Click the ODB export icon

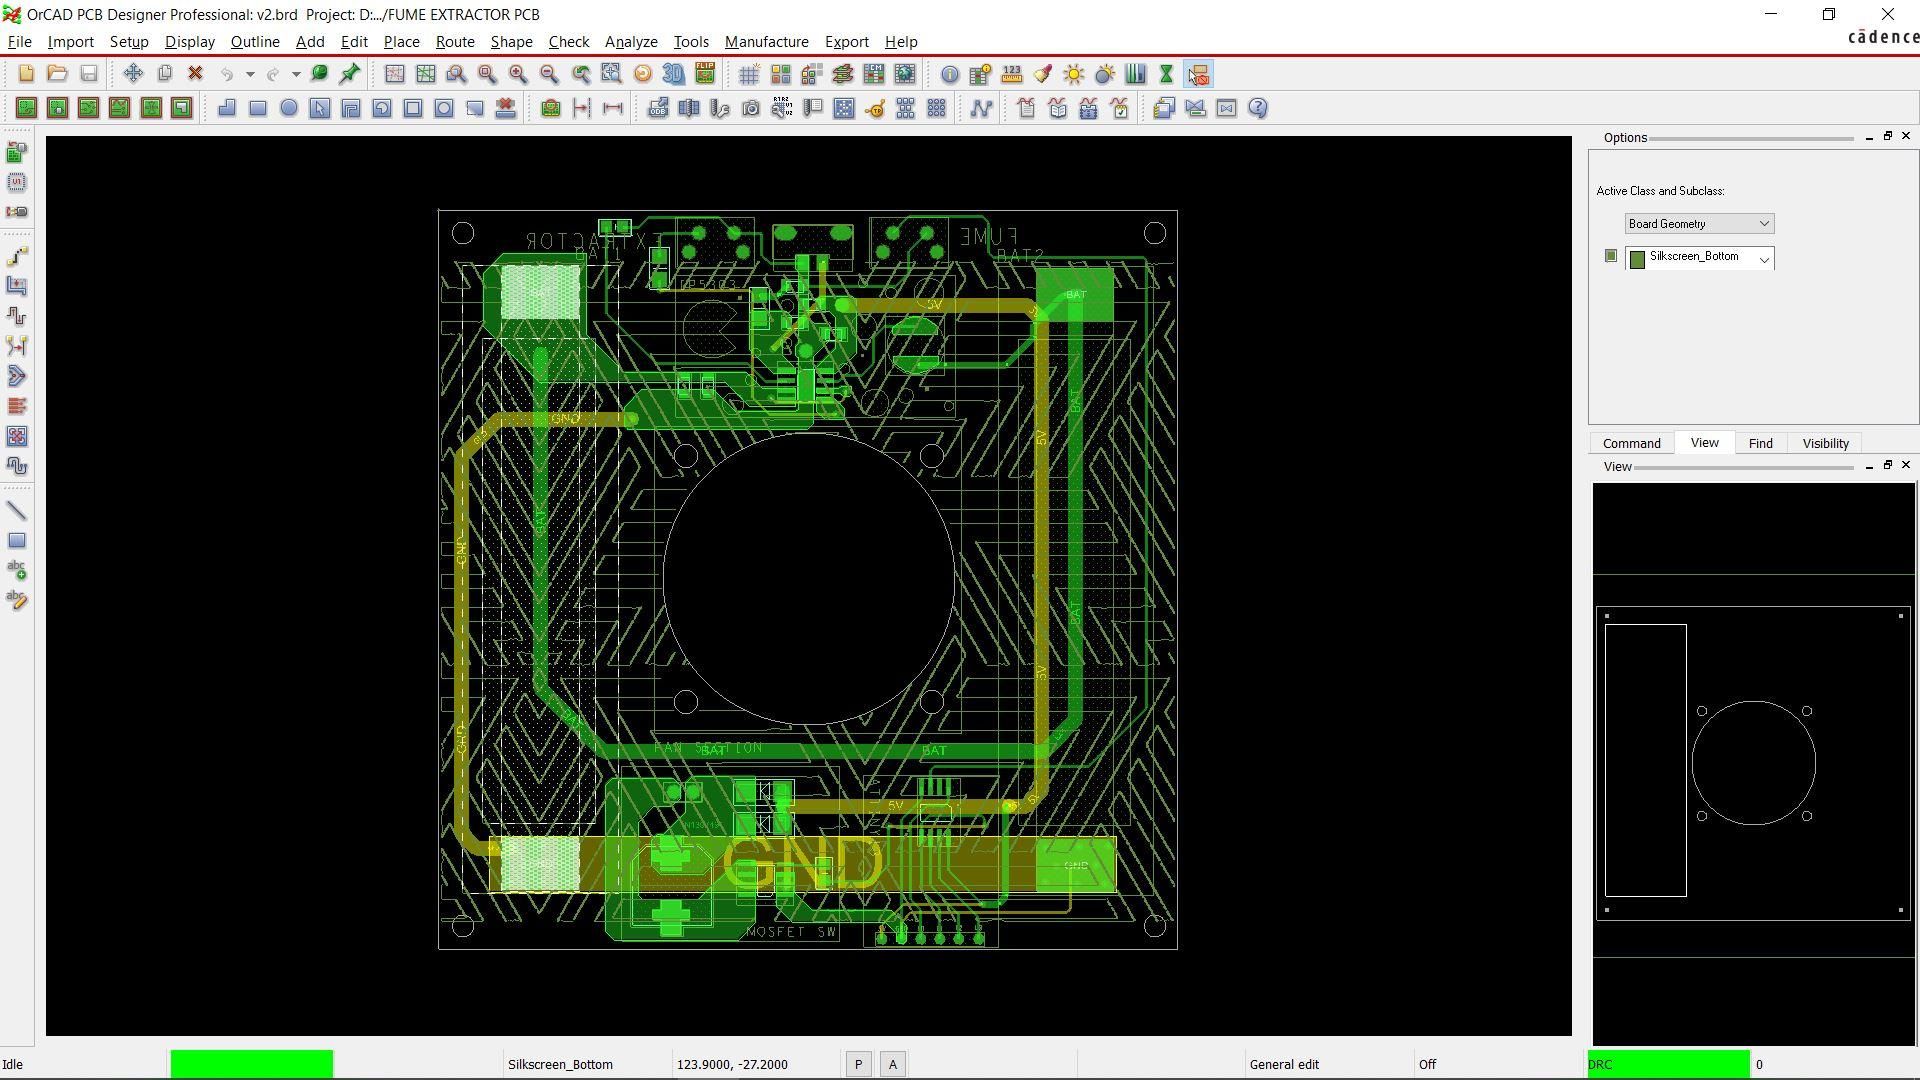658,108
